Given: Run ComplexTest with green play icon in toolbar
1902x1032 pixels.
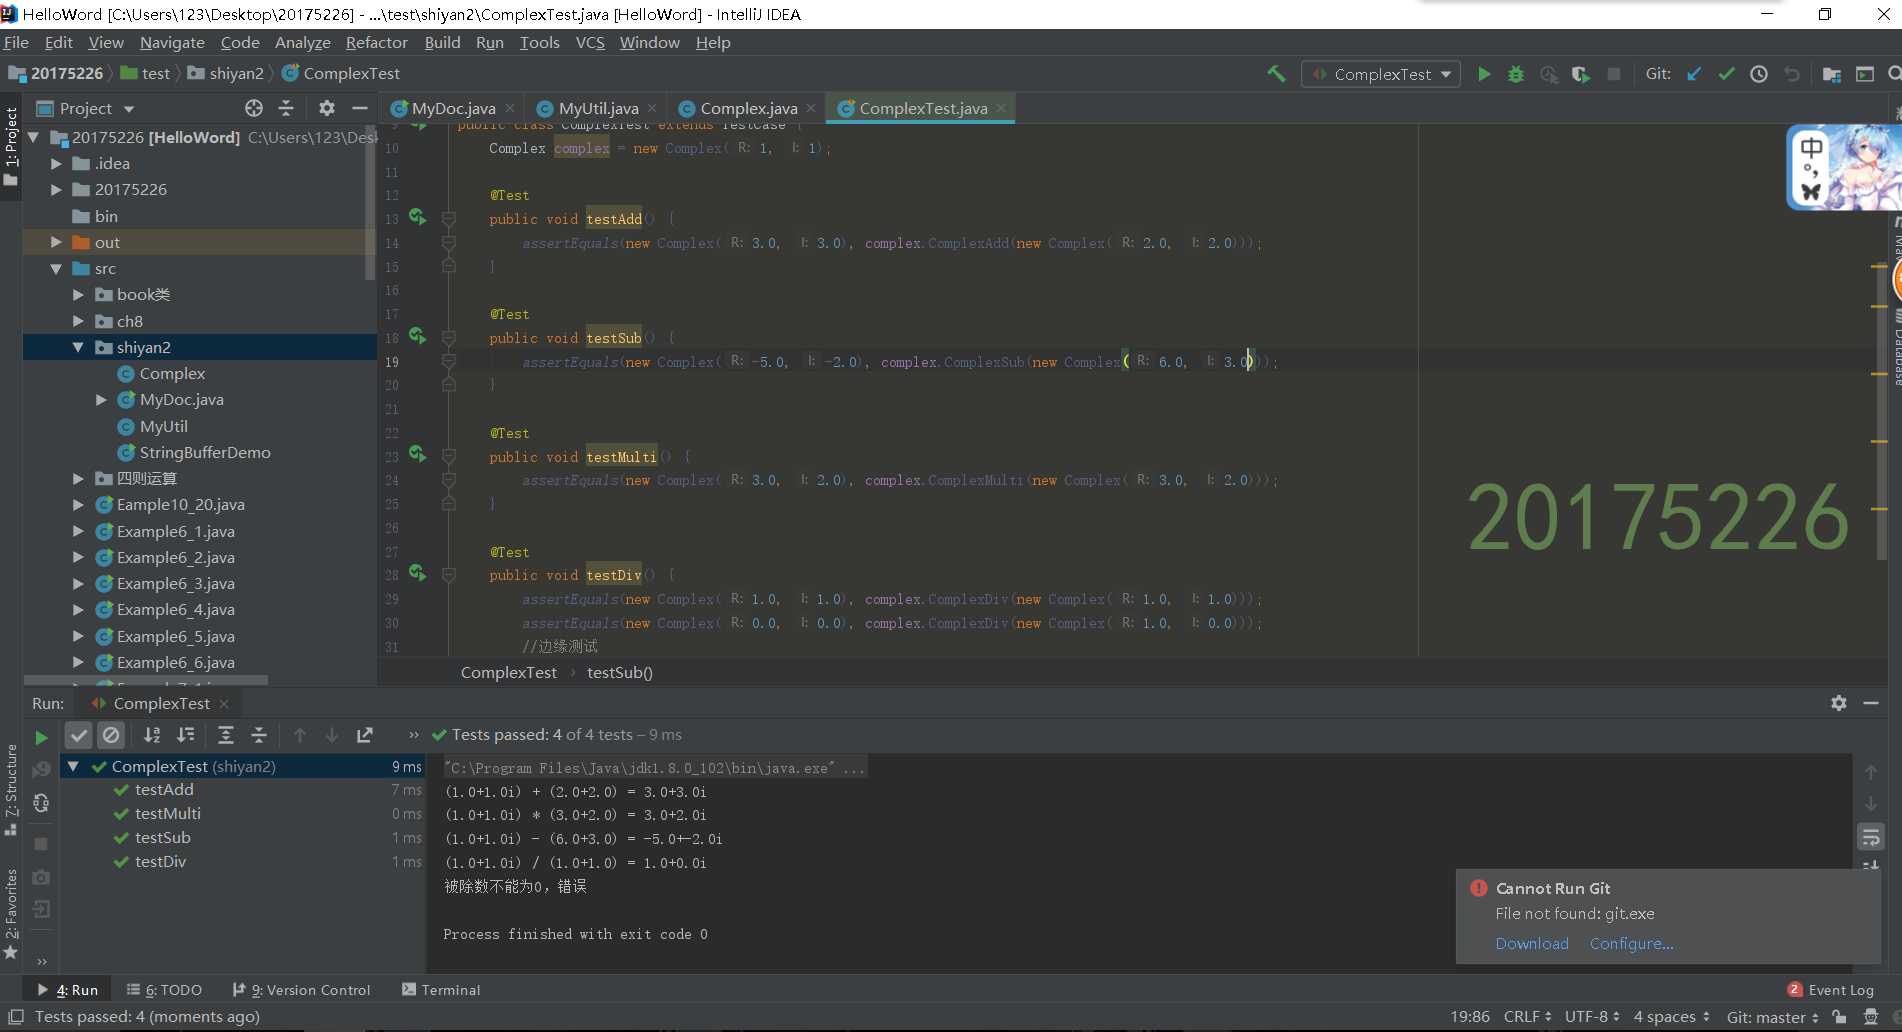Looking at the screenshot, I should 1484,74.
